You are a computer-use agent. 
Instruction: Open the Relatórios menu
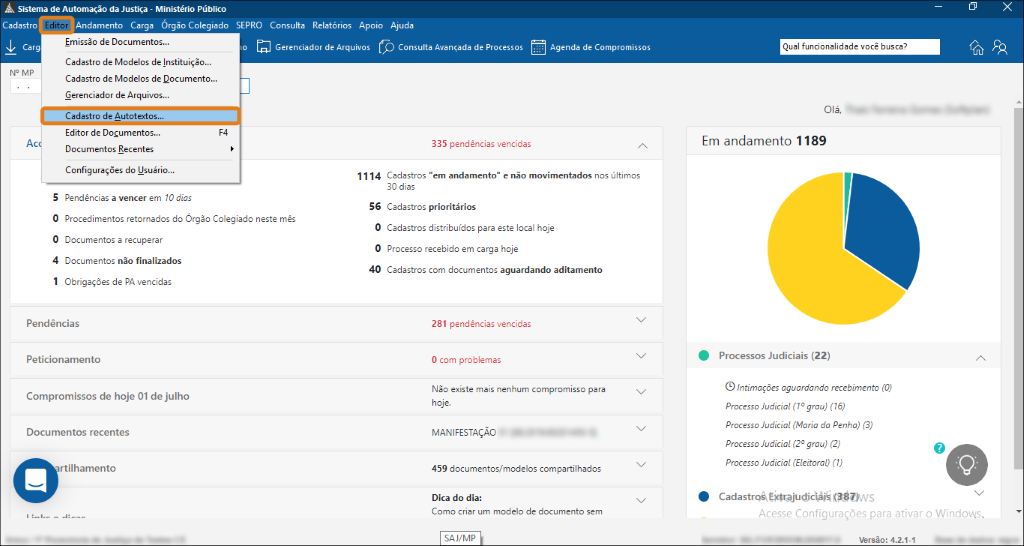(332, 25)
